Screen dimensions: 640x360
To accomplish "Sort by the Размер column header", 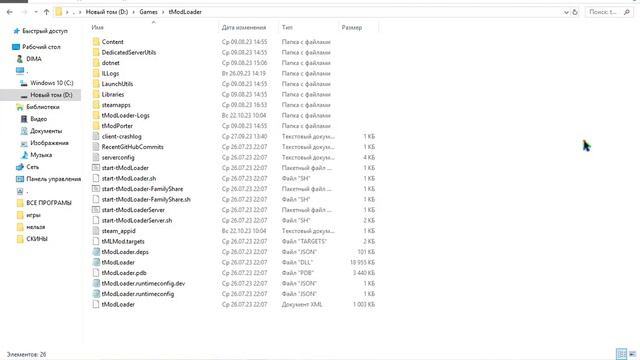I will (351, 27).
